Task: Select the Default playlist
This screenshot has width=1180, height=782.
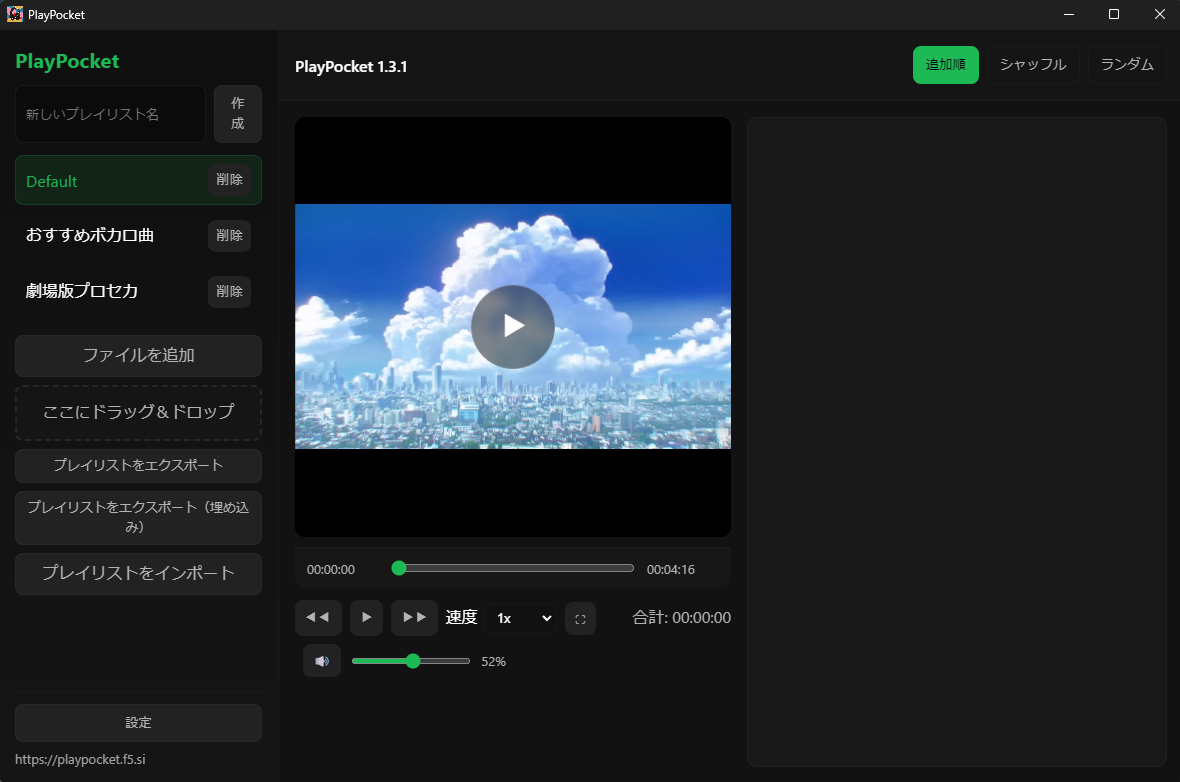Action: pyautogui.click(x=111, y=181)
